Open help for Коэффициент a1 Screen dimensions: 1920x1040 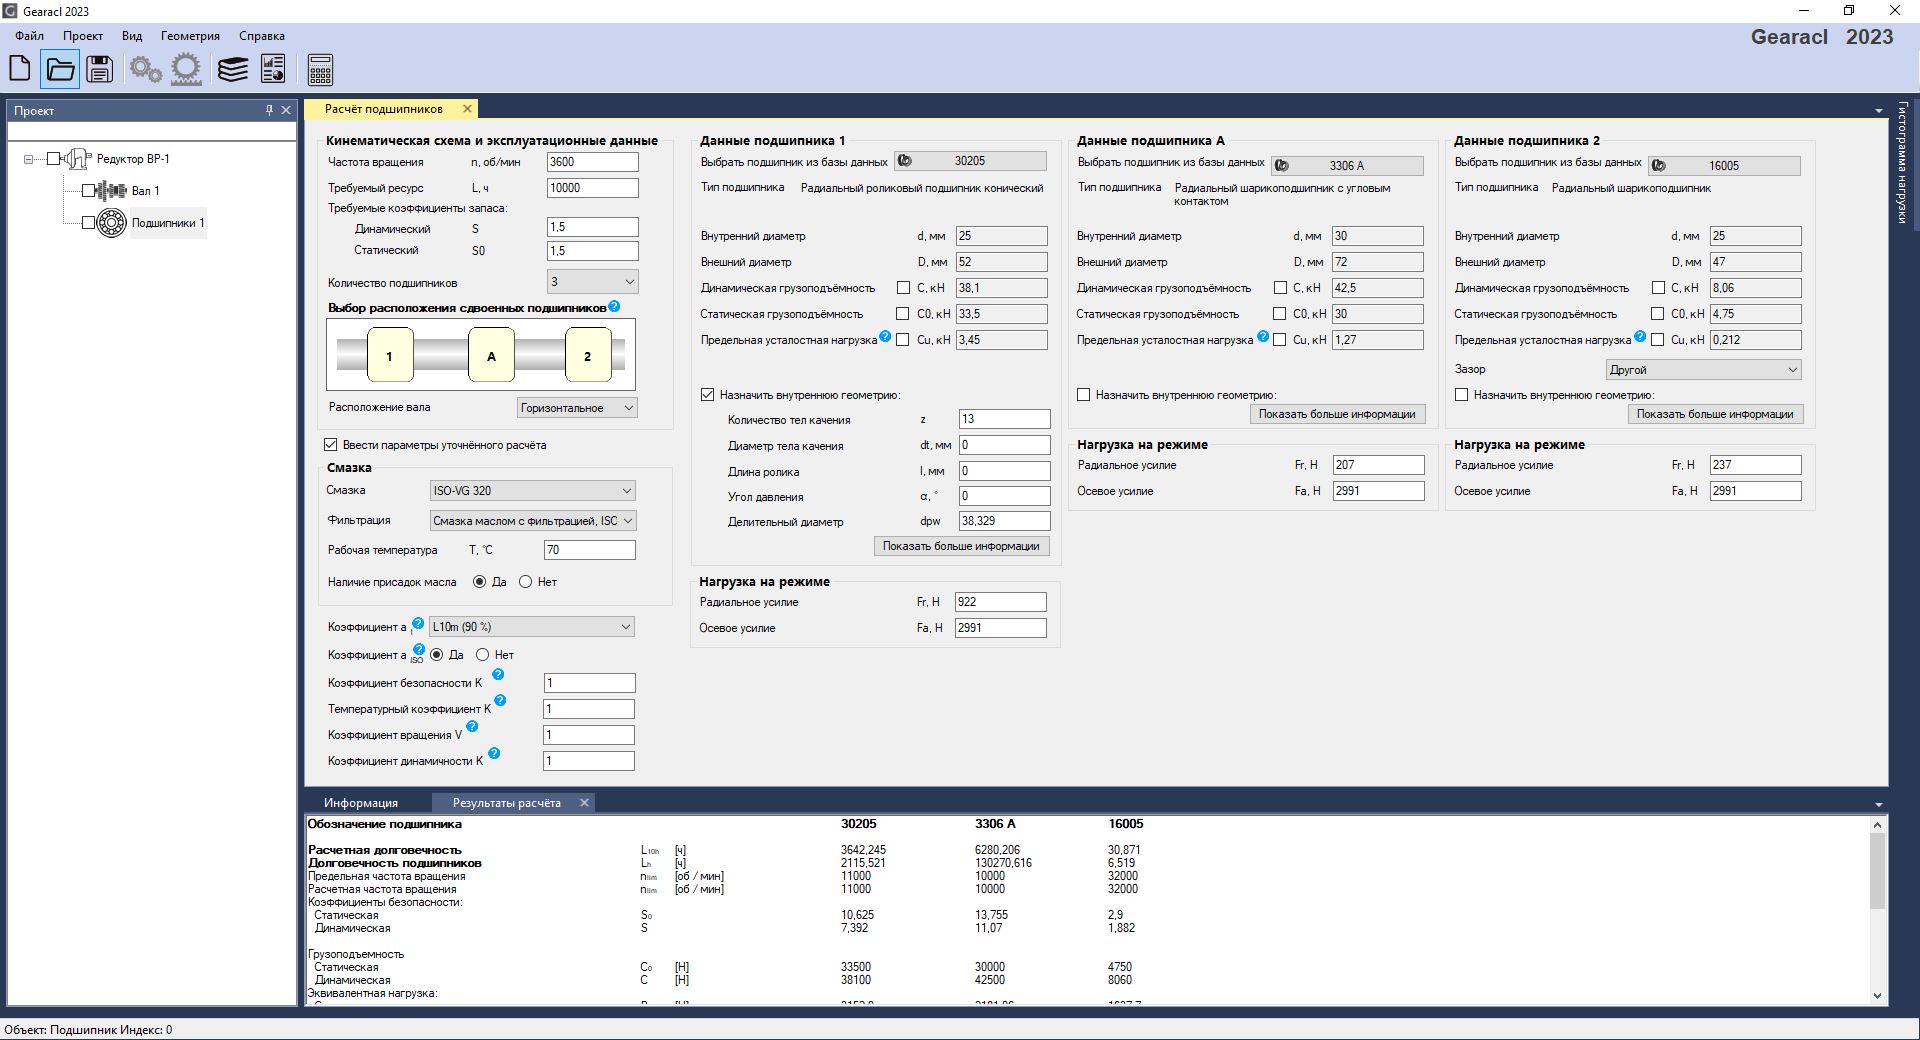pos(418,623)
